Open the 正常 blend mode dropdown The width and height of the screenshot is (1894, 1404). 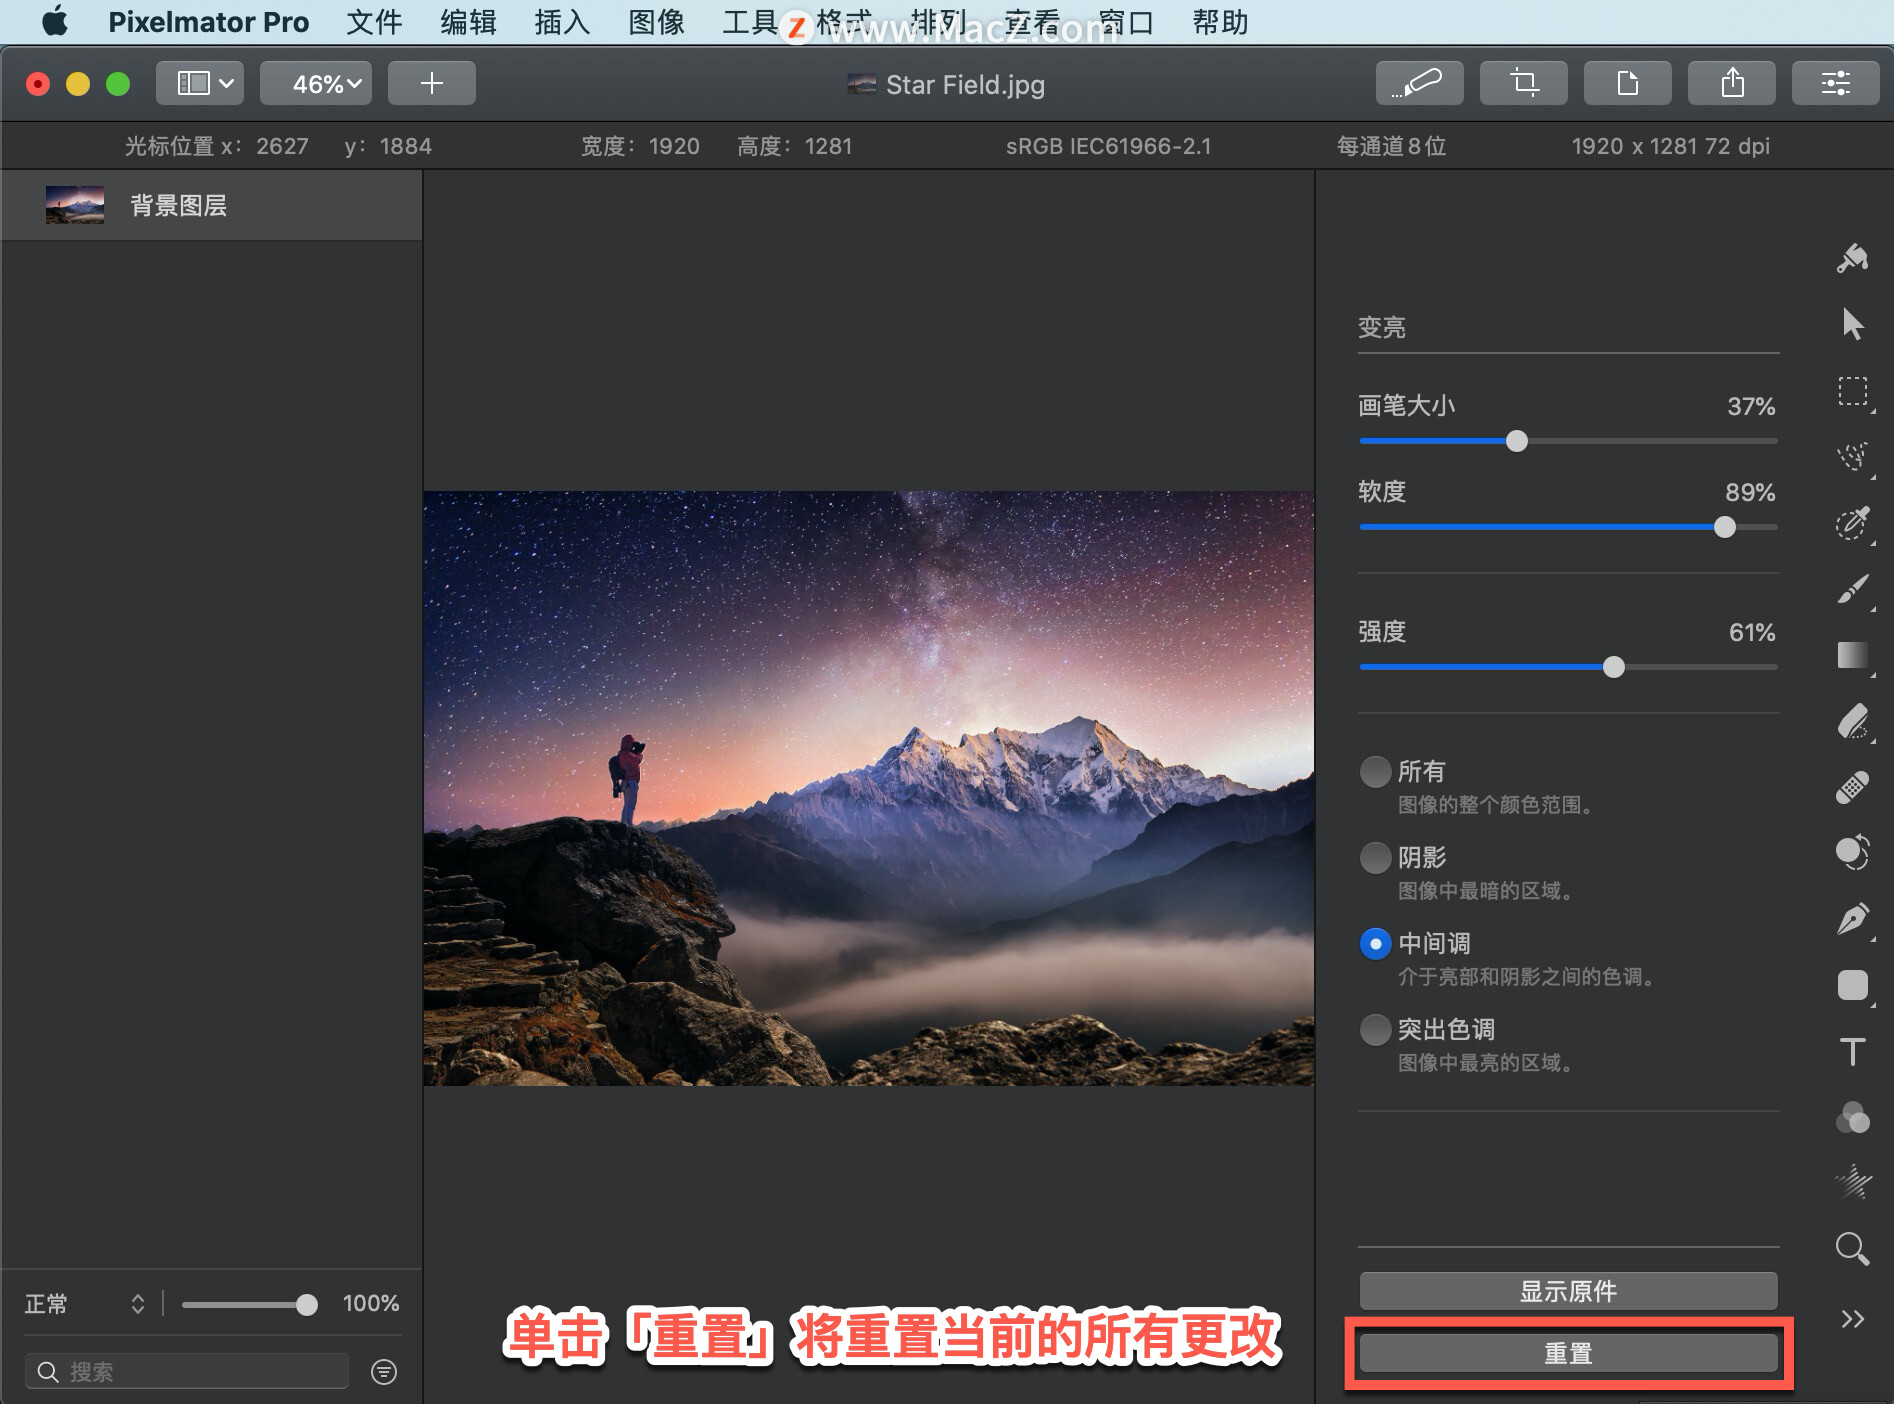[85, 1303]
